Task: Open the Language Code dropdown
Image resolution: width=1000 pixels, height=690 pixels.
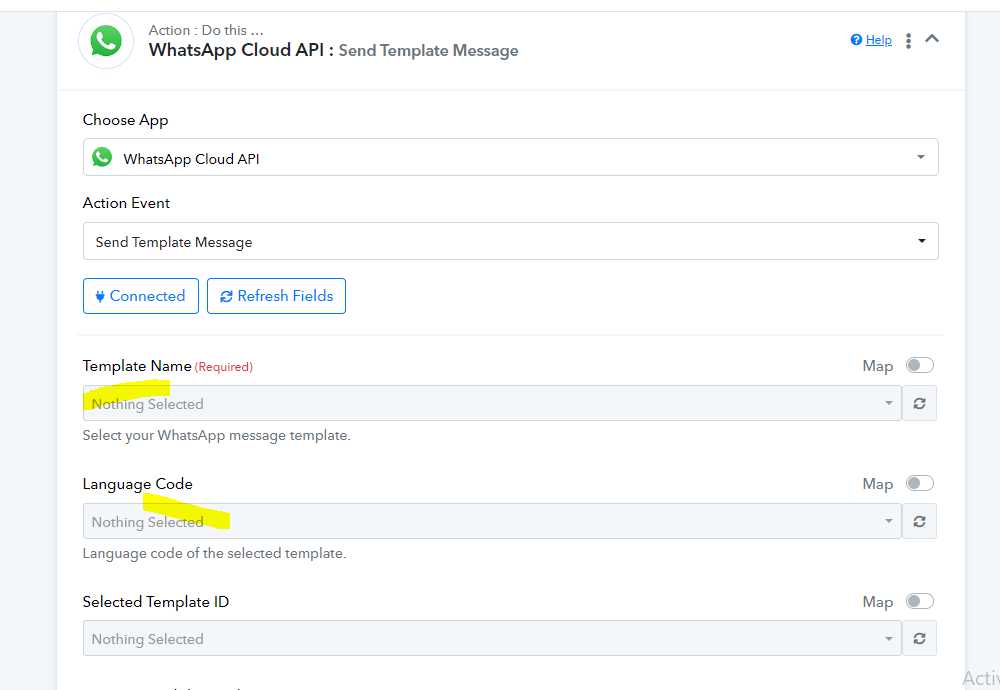Action: [x=492, y=521]
